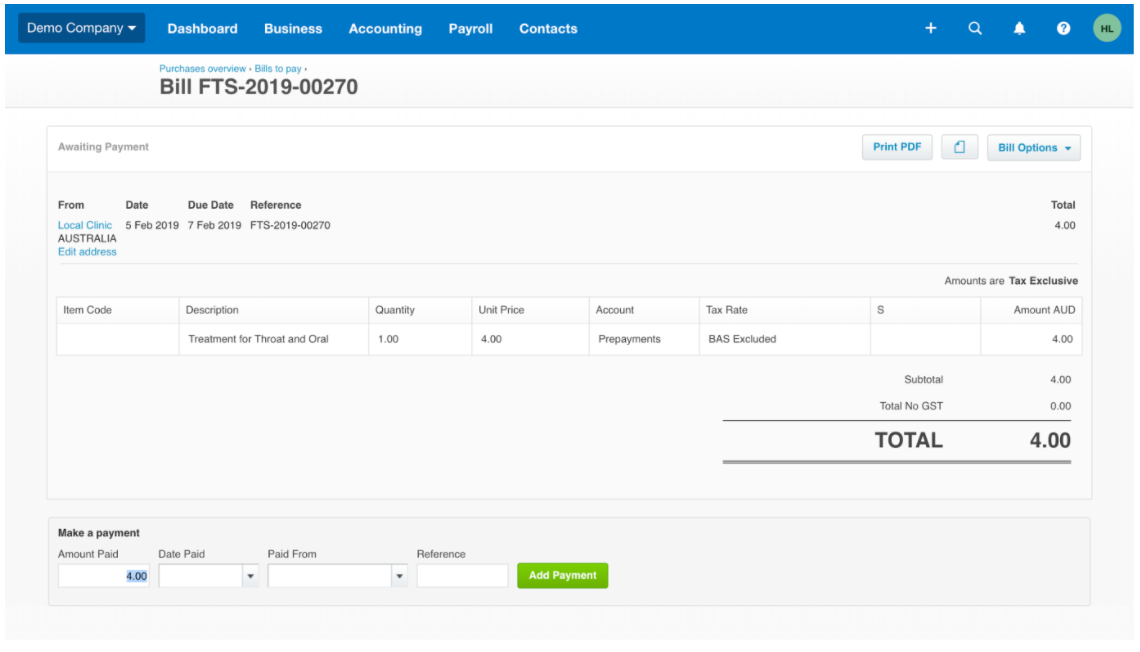Select the Payroll menu
1140x652 pixels.
coord(470,29)
